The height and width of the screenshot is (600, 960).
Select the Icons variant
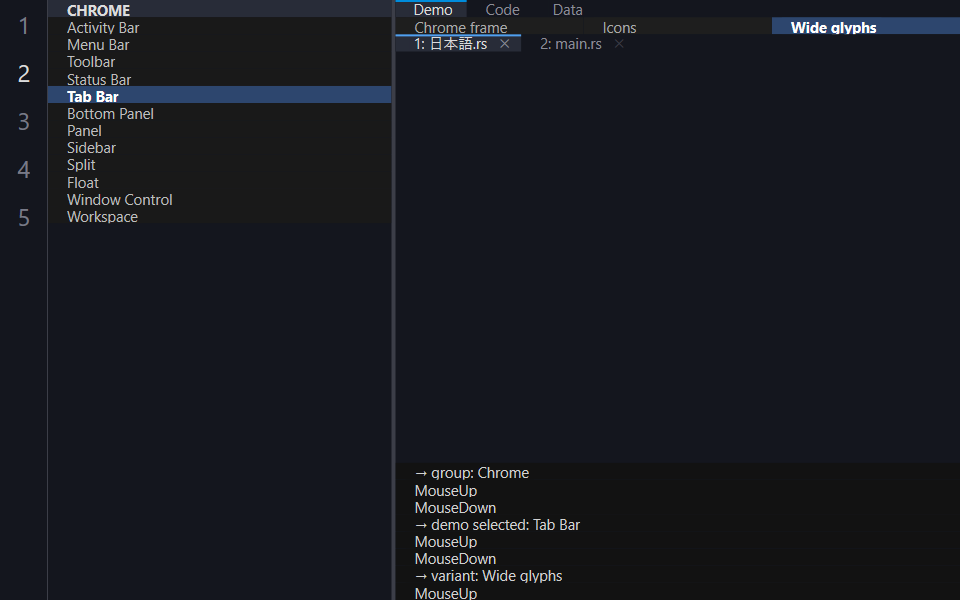(677, 28)
